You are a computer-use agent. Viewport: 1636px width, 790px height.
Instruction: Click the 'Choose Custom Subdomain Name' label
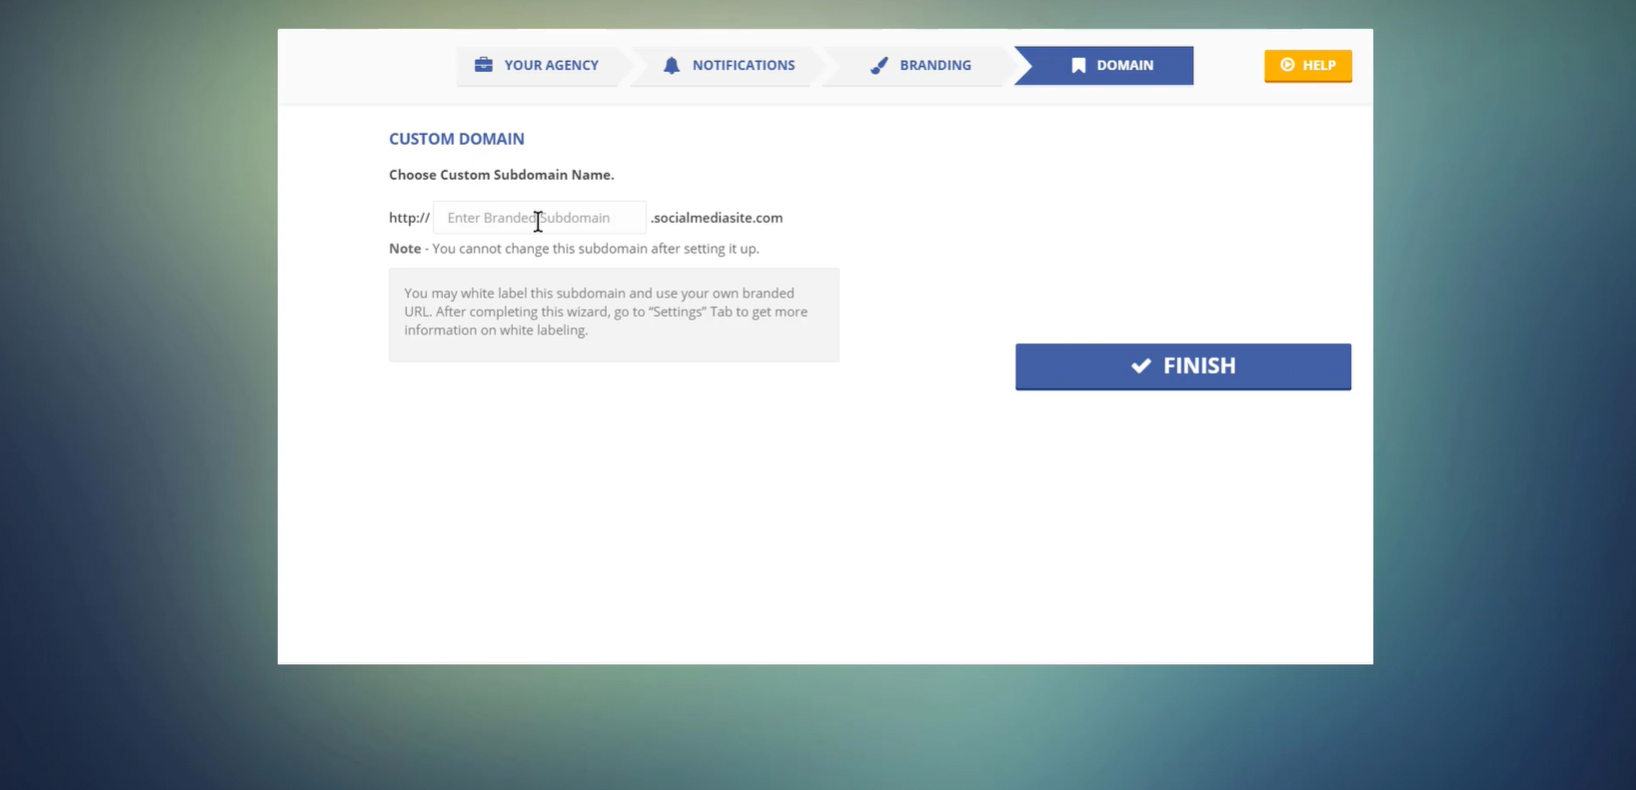point(501,175)
